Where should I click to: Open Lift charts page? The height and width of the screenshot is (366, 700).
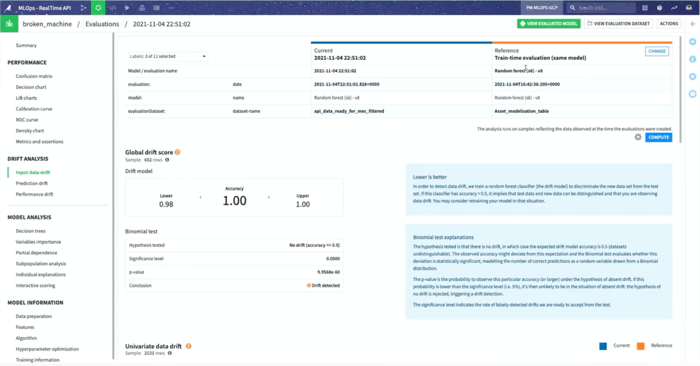tap(26, 98)
